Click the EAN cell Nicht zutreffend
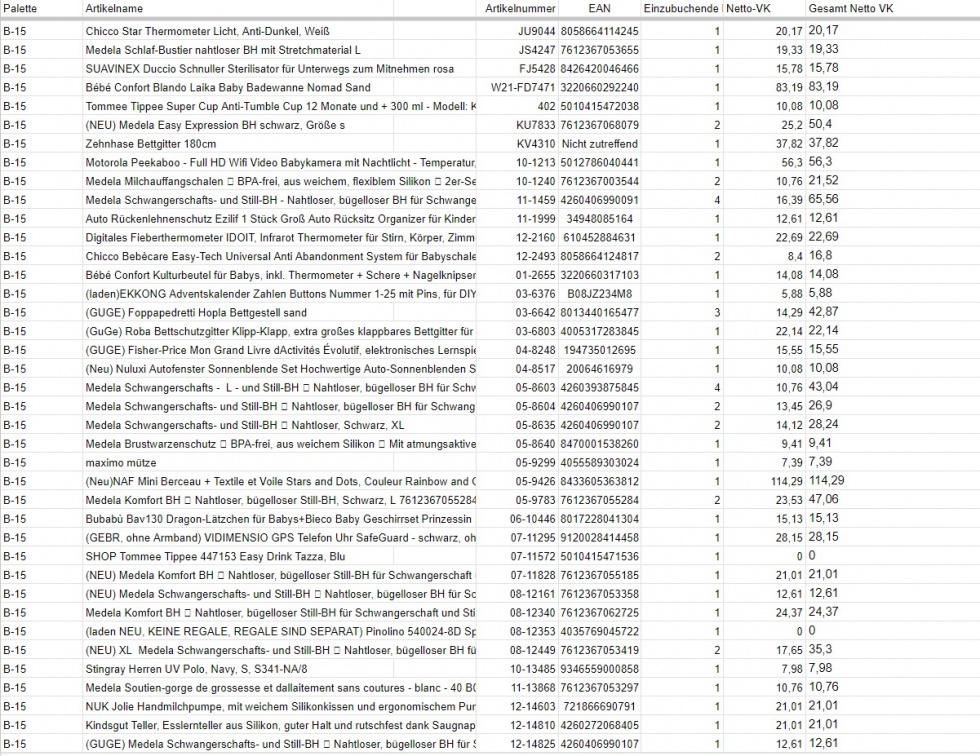This screenshot has height=756, width=980. 599,144
